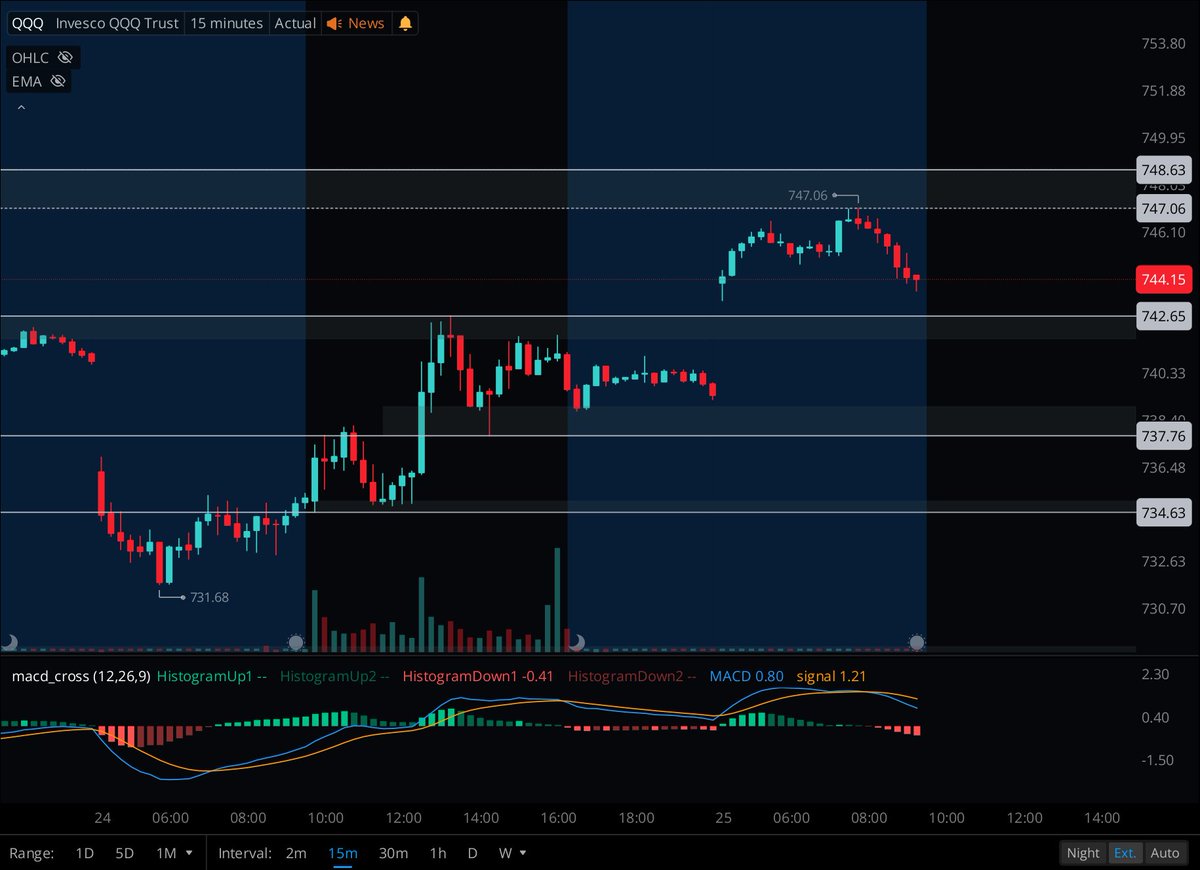Open the 1M range dropdown
The width and height of the screenshot is (1200, 870).
(174, 853)
